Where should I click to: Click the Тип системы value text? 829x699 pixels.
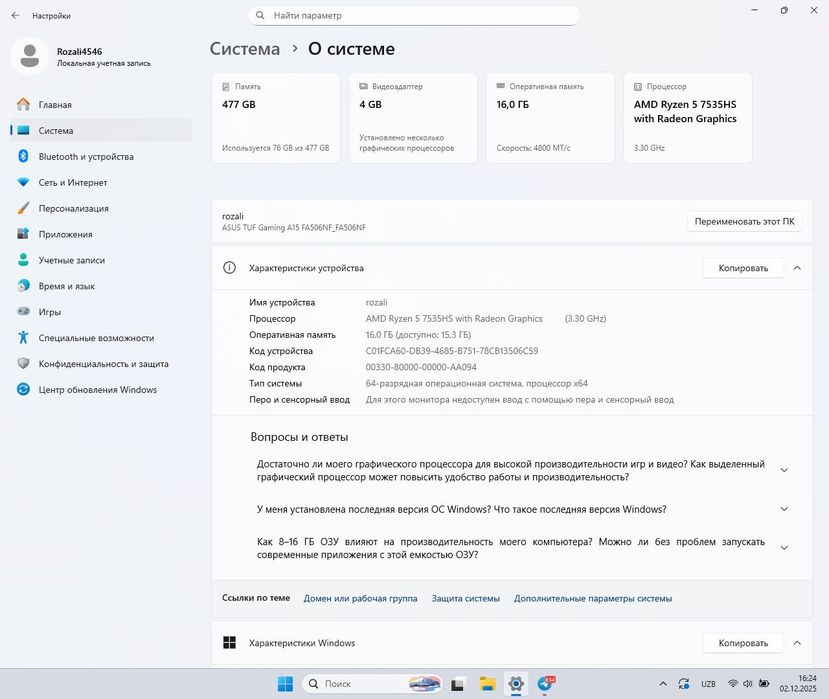pos(476,383)
